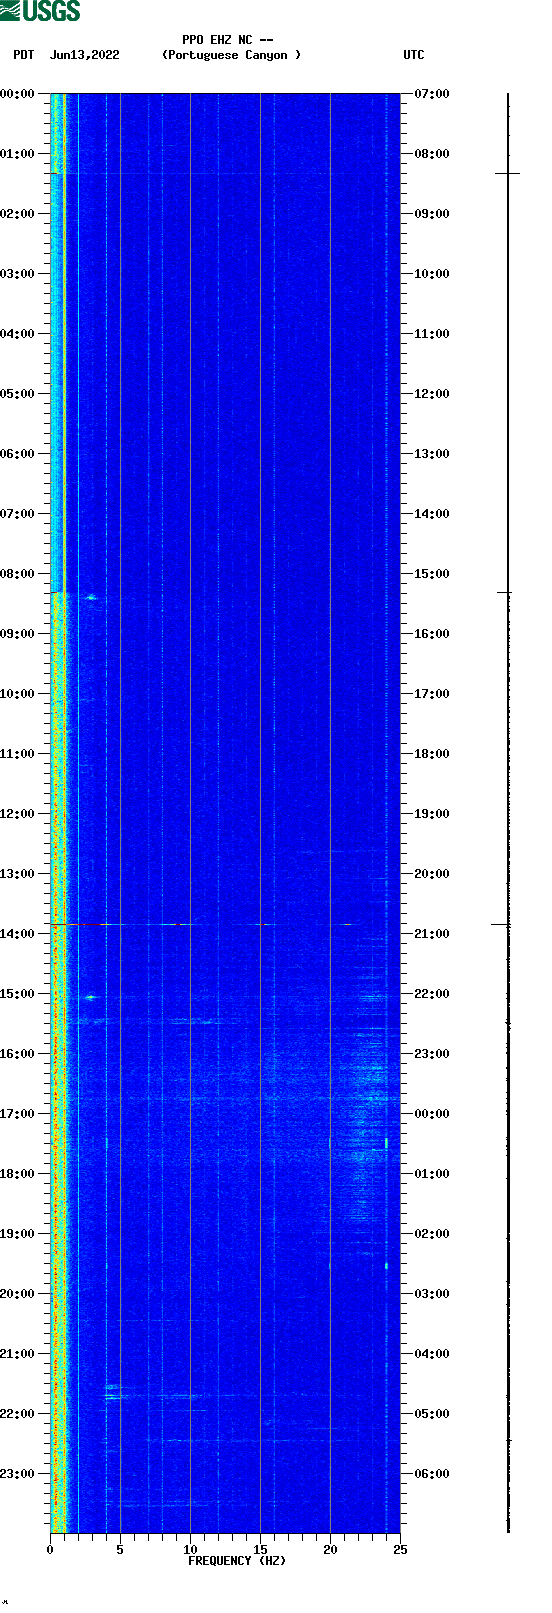Click the 01:00 UTC time label
This screenshot has width=552, height=1613.
click(432, 1174)
